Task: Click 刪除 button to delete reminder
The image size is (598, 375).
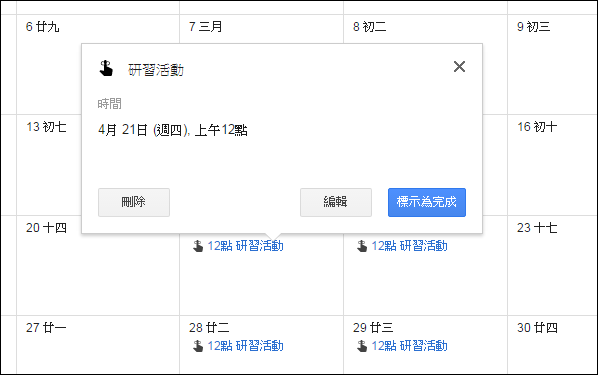Action: coord(134,202)
